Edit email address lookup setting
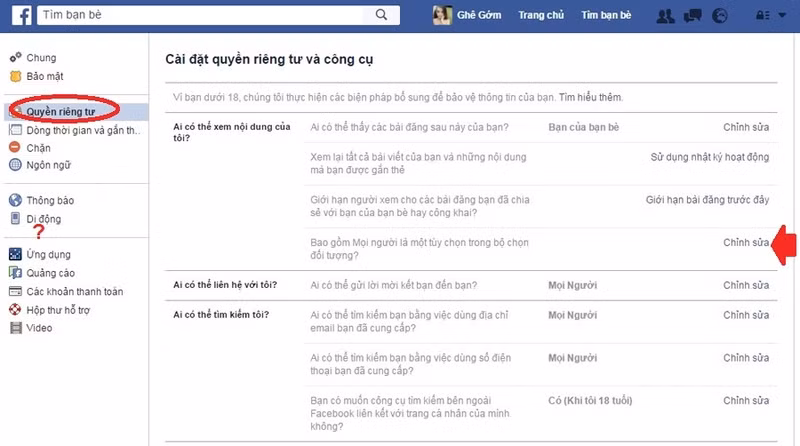The image size is (800, 446). [746, 315]
